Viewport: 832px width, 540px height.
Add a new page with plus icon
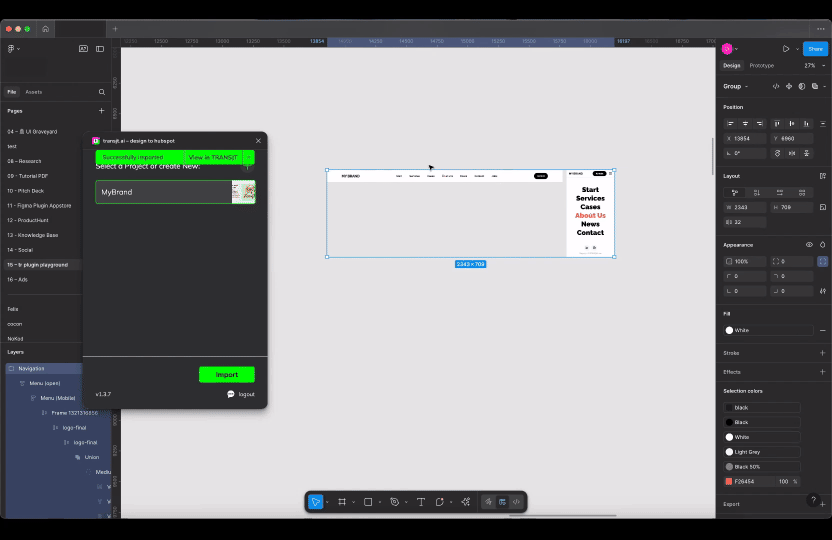(101, 111)
